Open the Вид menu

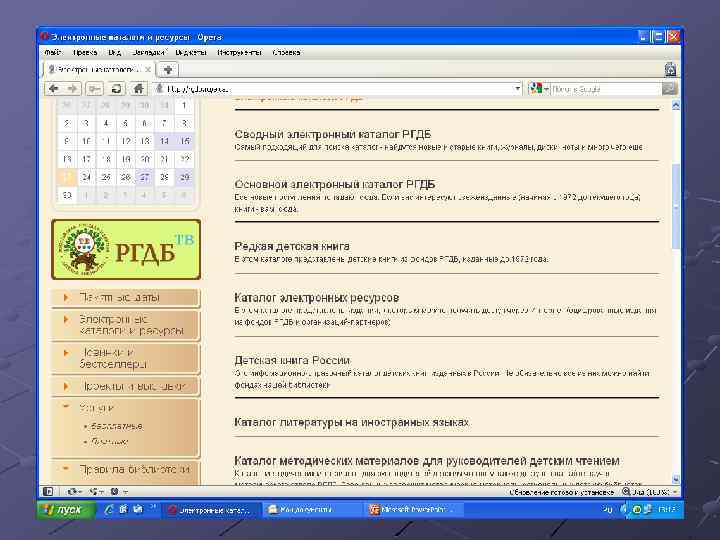[115, 52]
